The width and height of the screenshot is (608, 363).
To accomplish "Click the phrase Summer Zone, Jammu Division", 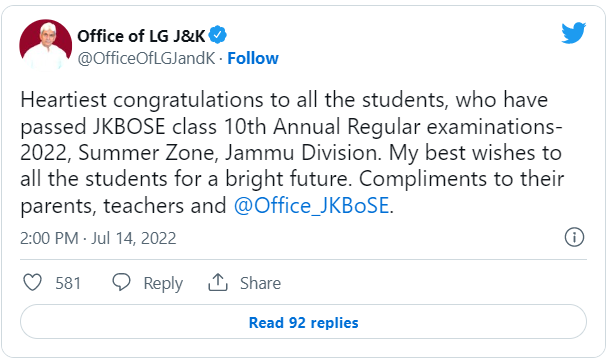I will click(230, 153).
